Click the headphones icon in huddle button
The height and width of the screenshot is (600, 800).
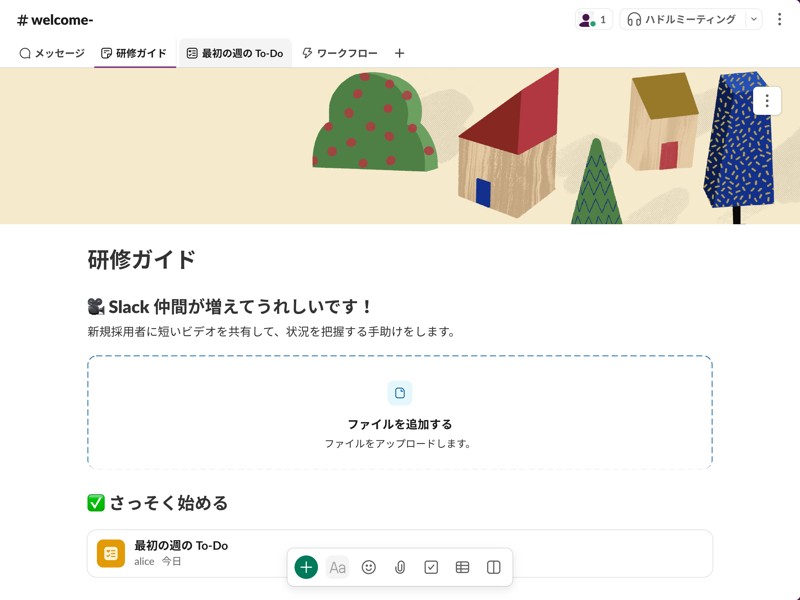tap(634, 20)
